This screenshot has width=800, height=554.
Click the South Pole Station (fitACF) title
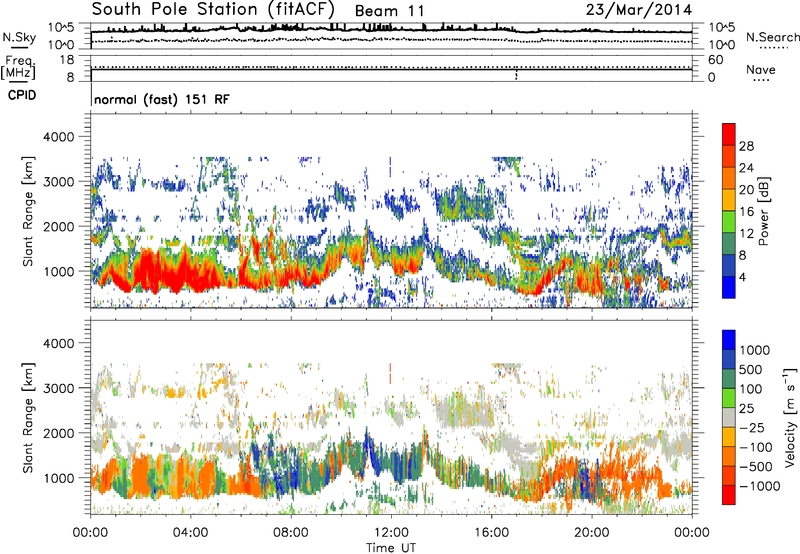(213, 9)
